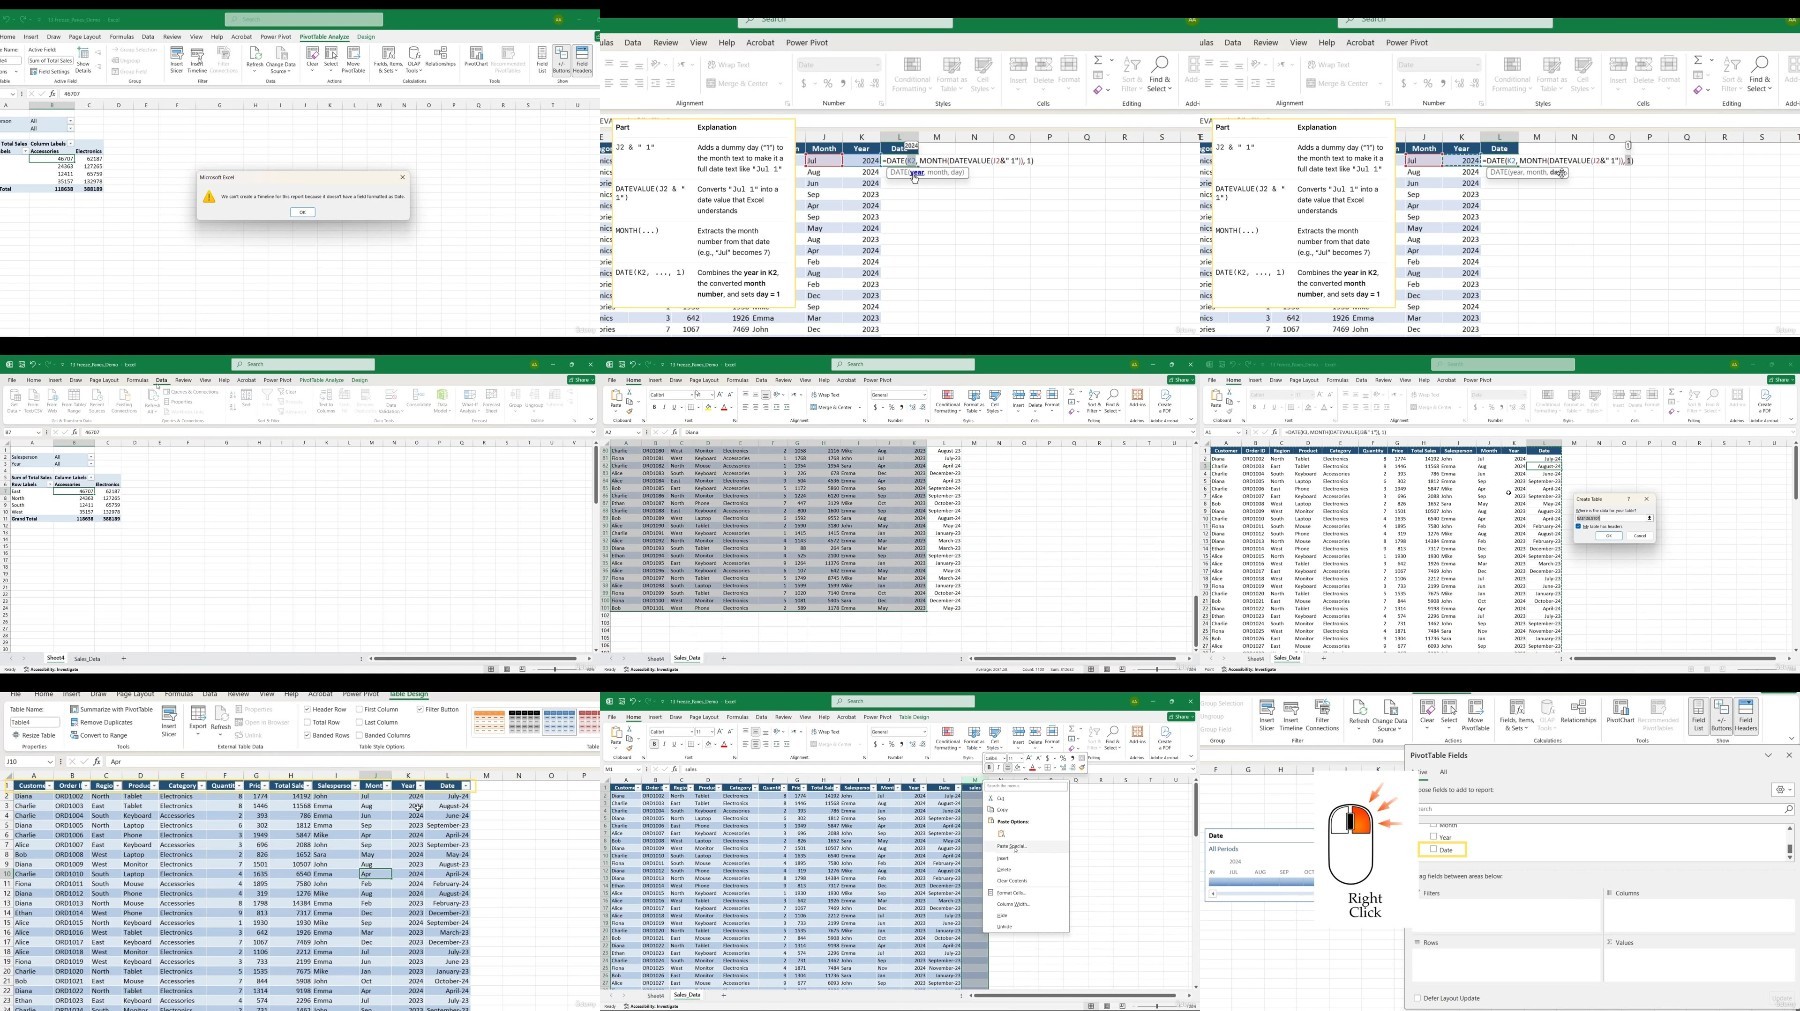Click the Summarize with PivotTable icon
The height and width of the screenshot is (1011, 1800).
coord(75,709)
